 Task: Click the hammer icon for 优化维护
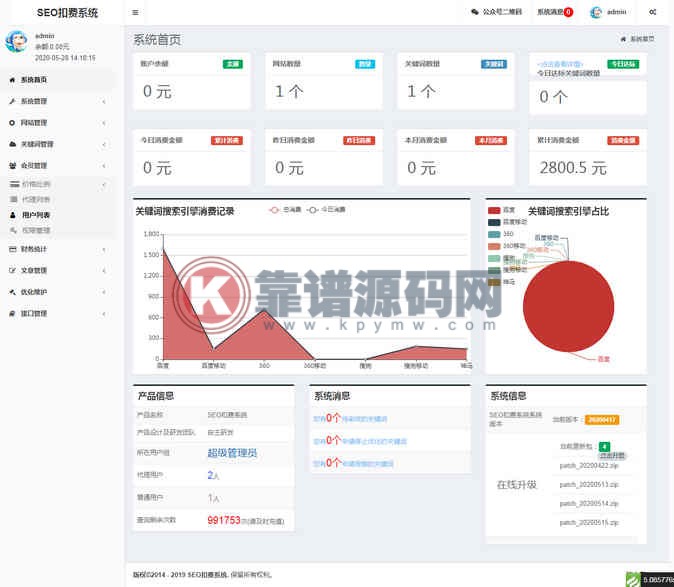[x=12, y=292]
